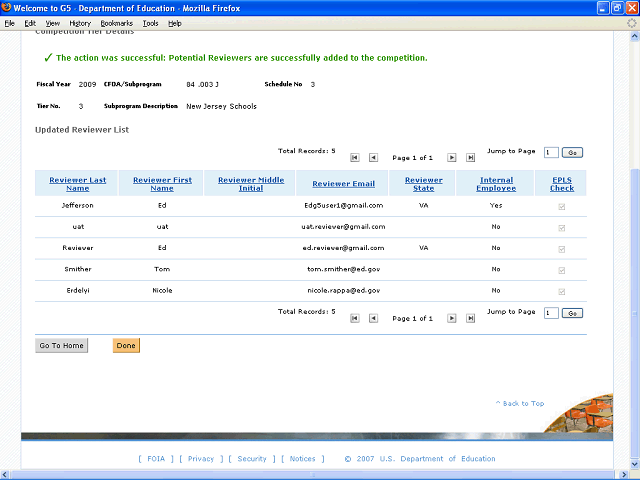Click the top last-page pagination icon
This screenshot has height=480, width=640.
pyautogui.click(x=470, y=158)
